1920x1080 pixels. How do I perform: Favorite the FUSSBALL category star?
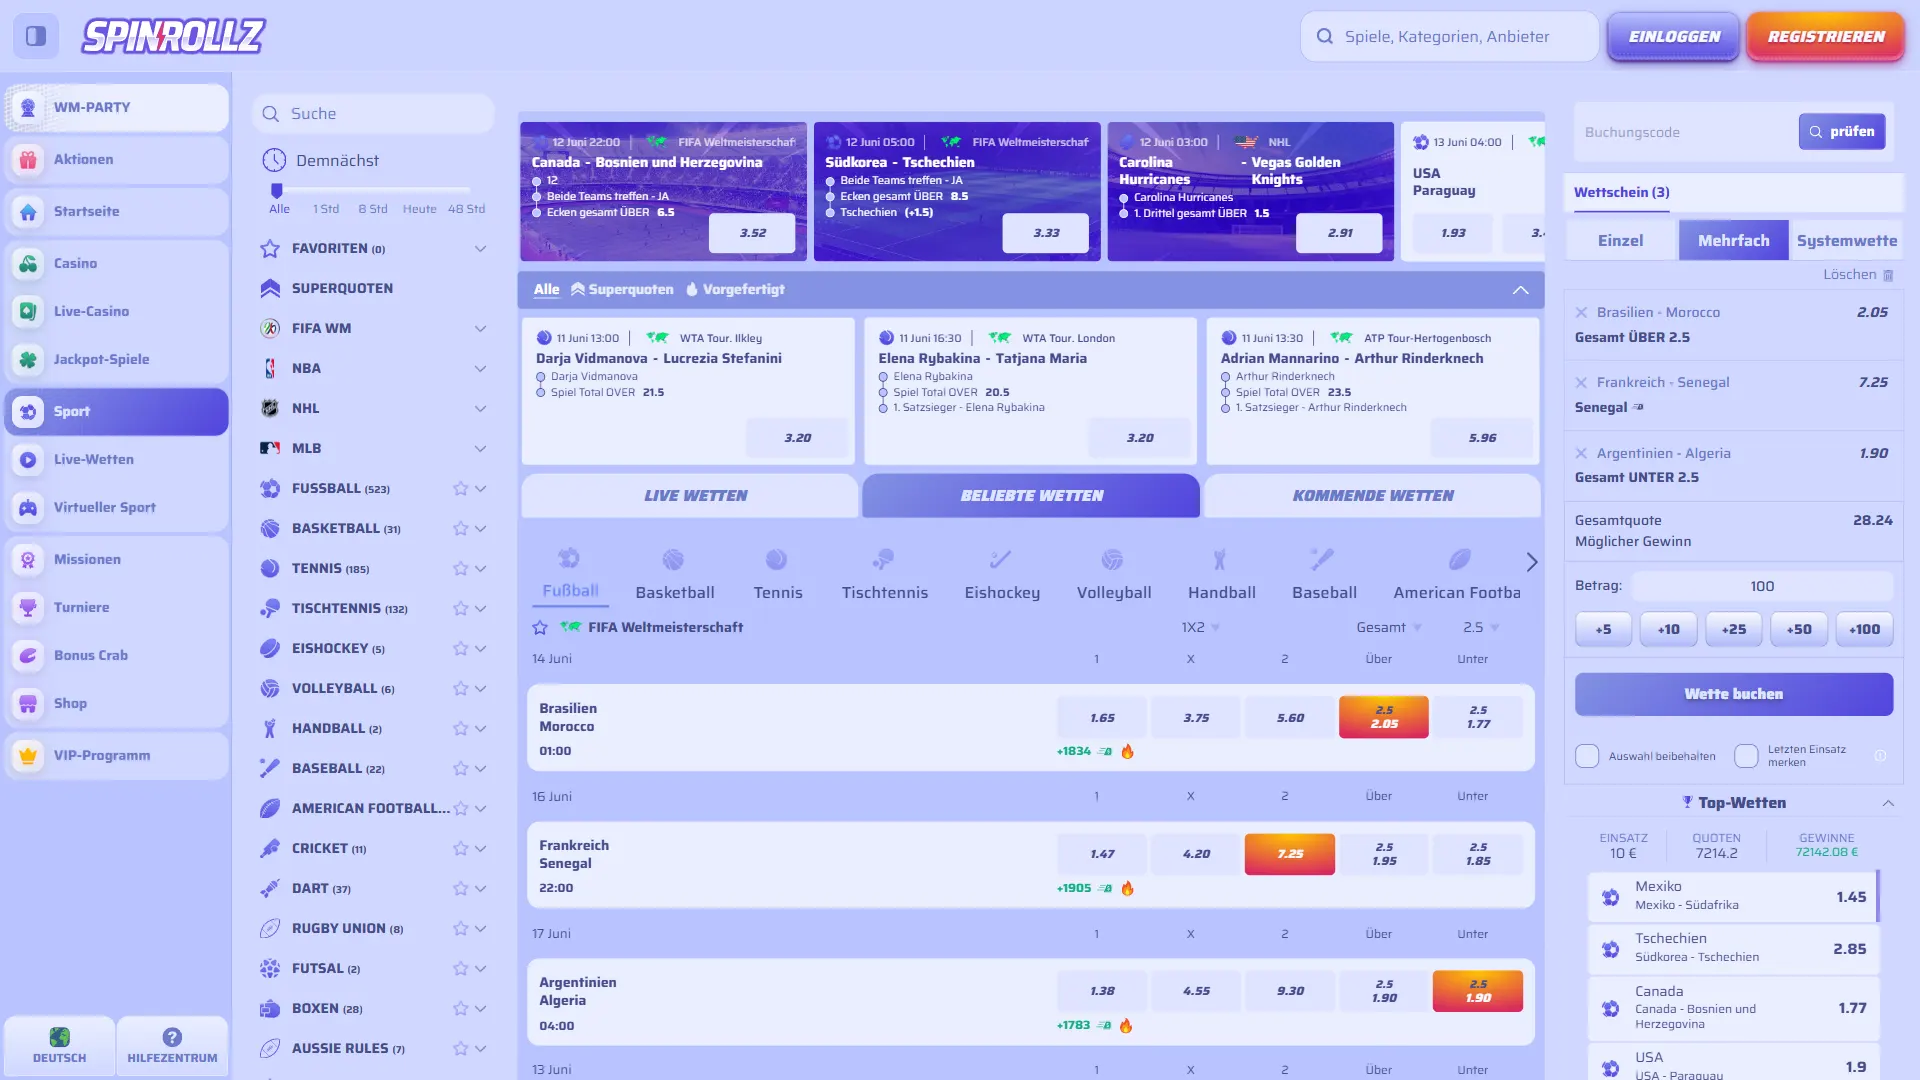(x=460, y=489)
